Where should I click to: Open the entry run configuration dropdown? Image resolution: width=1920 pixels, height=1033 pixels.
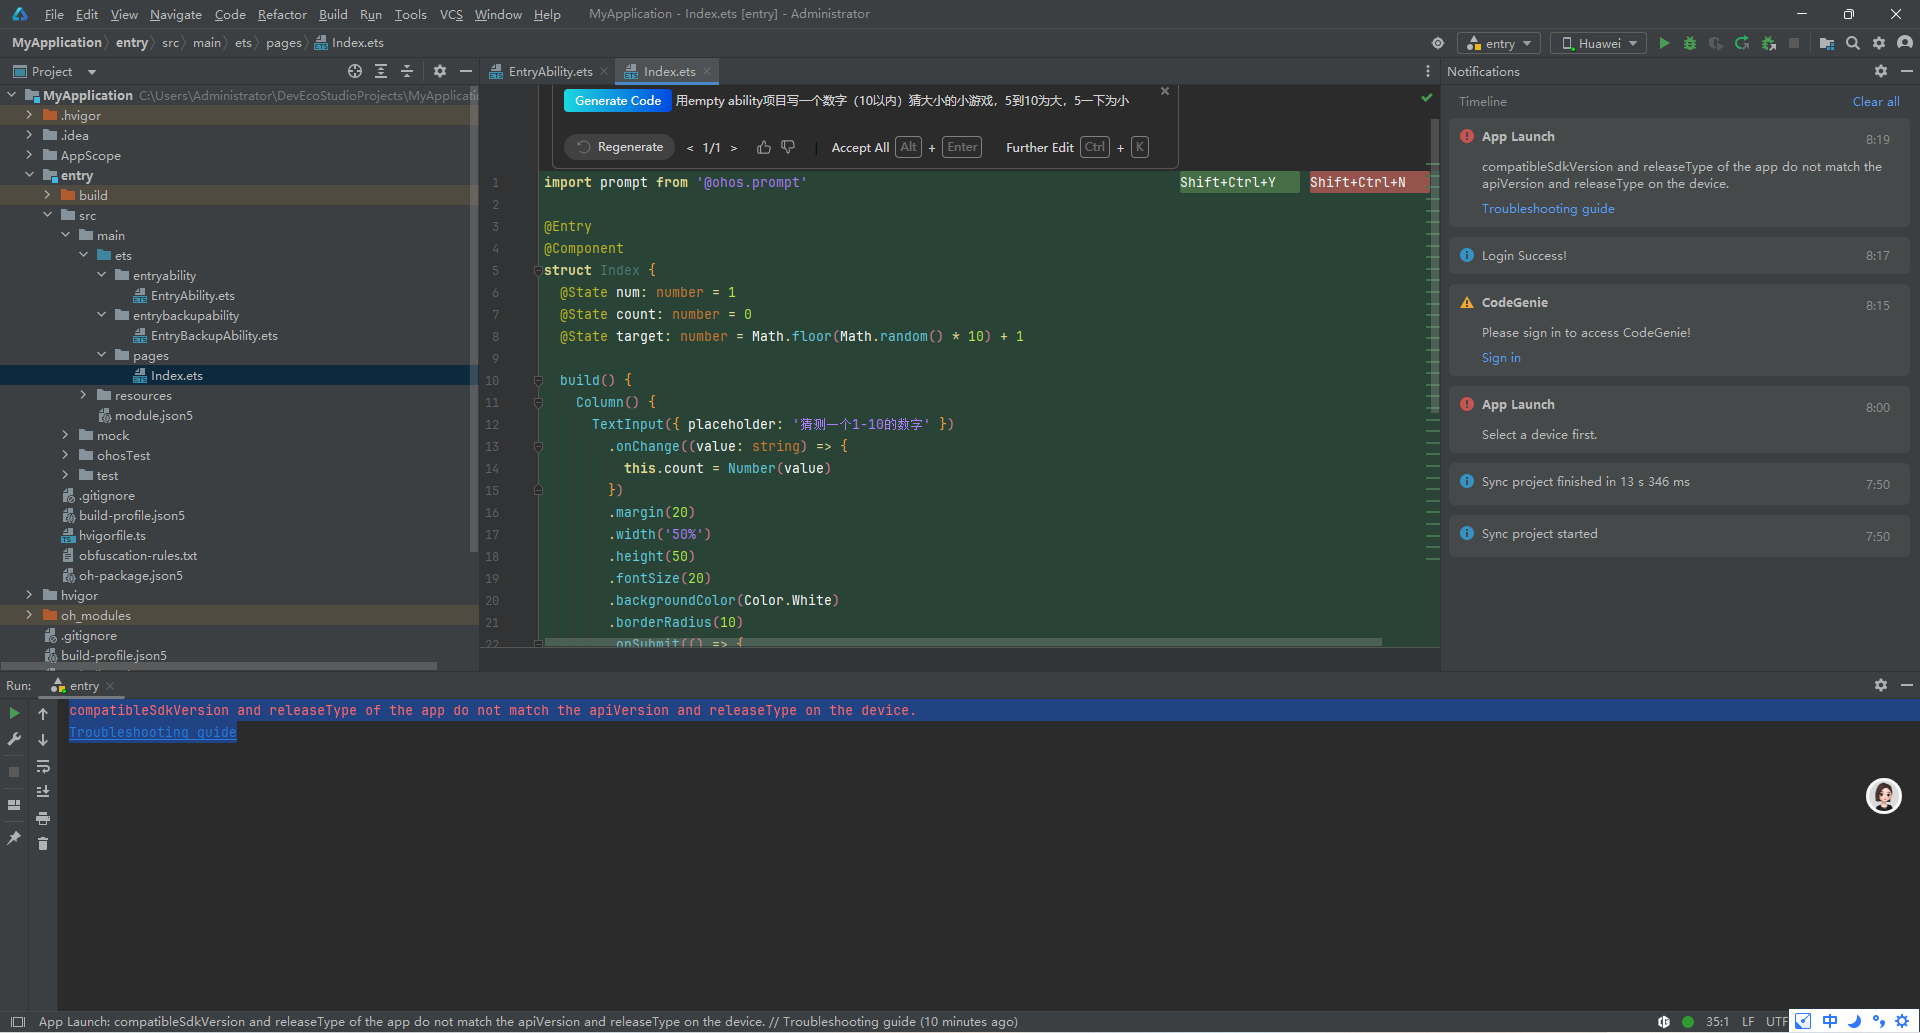1500,43
